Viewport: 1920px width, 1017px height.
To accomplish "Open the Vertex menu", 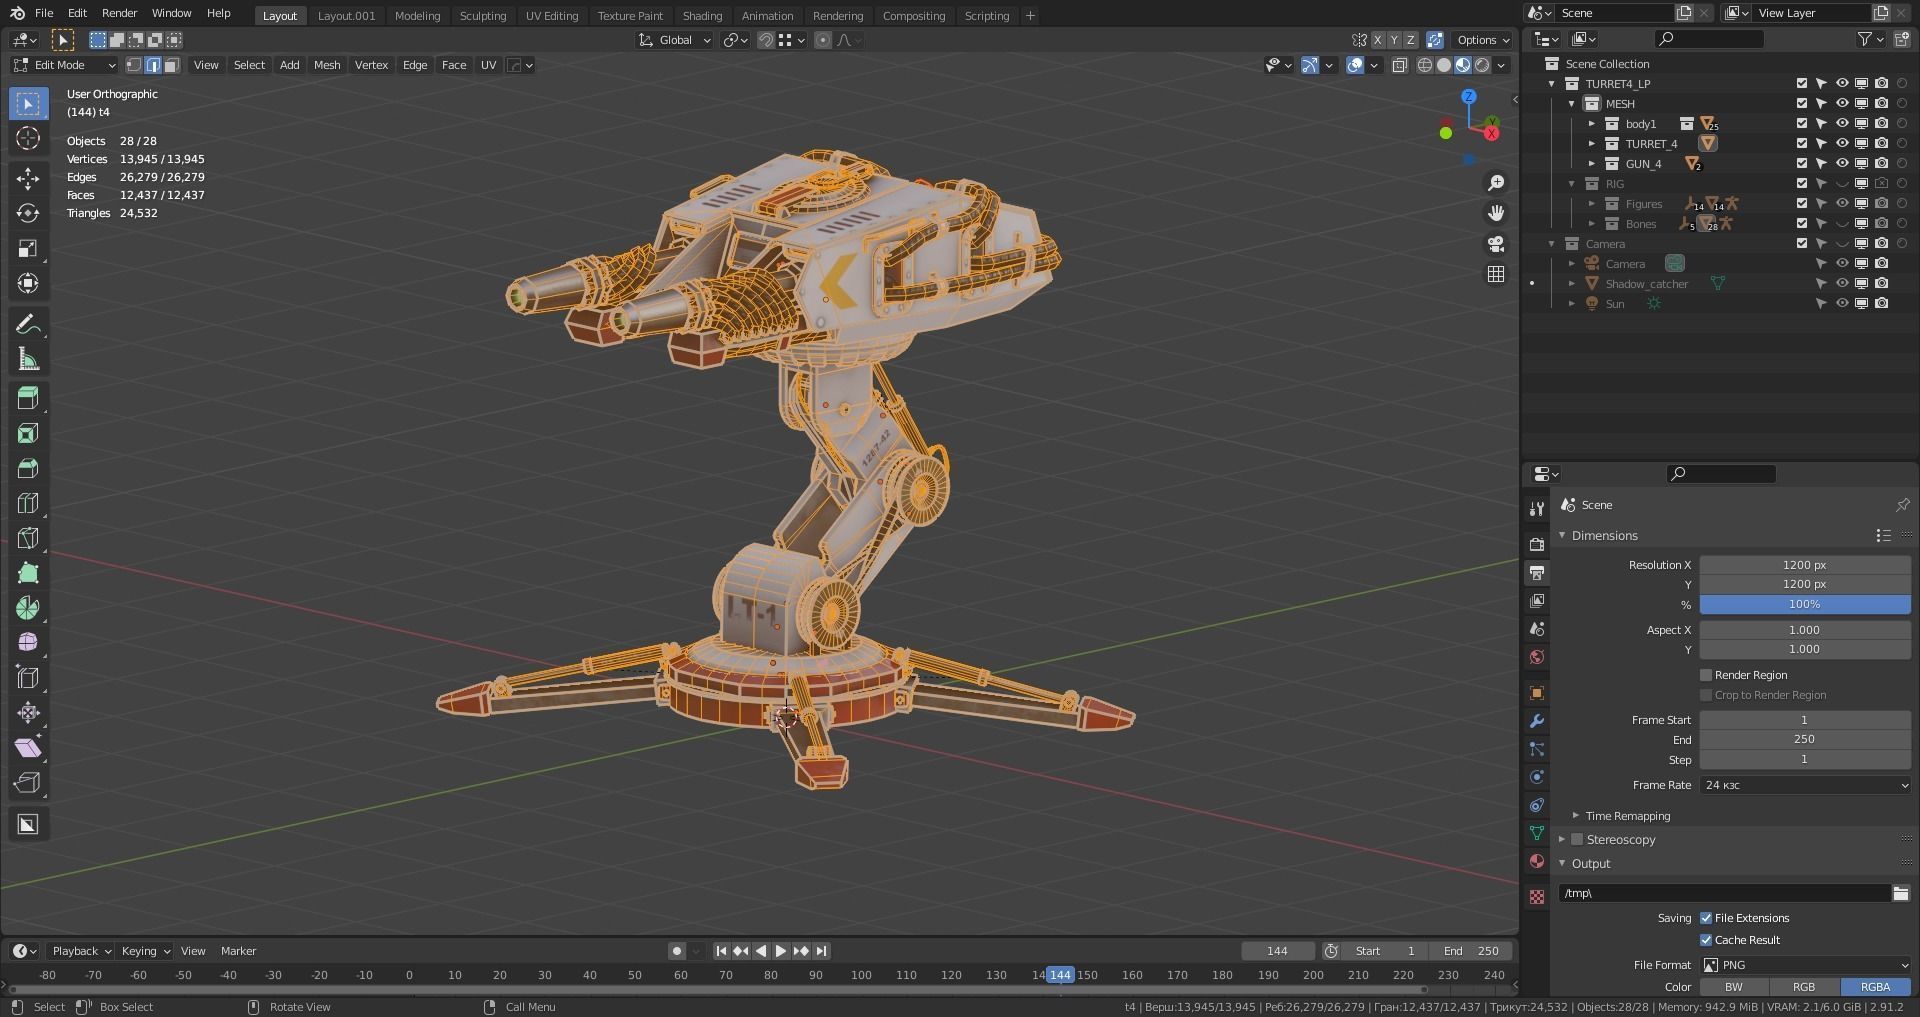I will [x=371, y=65].
